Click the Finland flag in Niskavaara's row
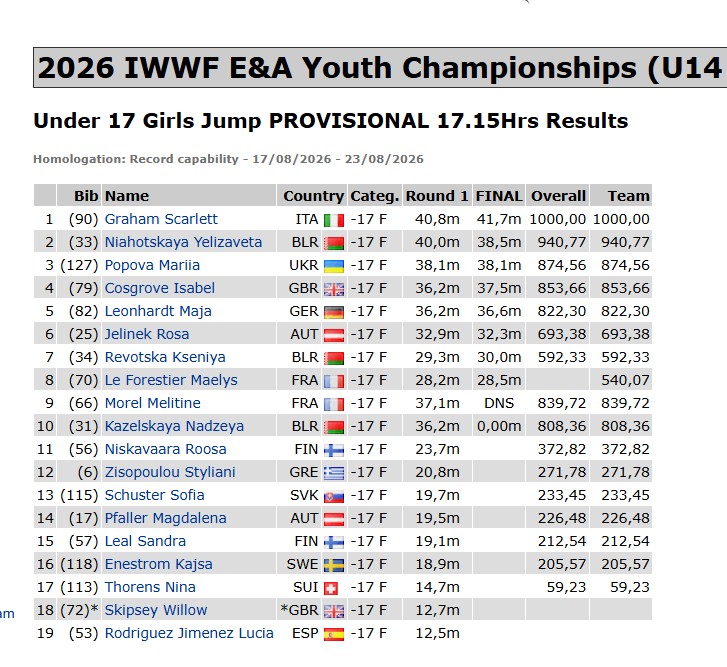This screenshot has width=727, height=667. [x=334, y=450]
